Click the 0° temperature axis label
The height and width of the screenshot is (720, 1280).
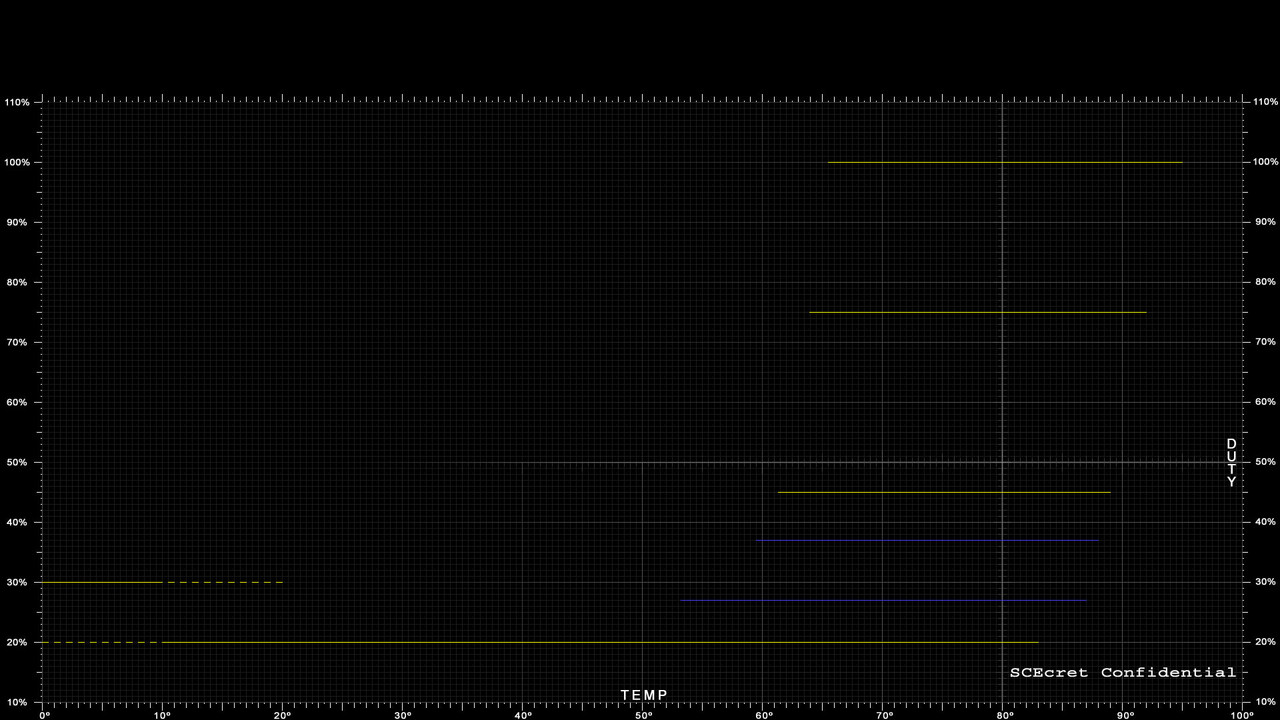[44, 715]
